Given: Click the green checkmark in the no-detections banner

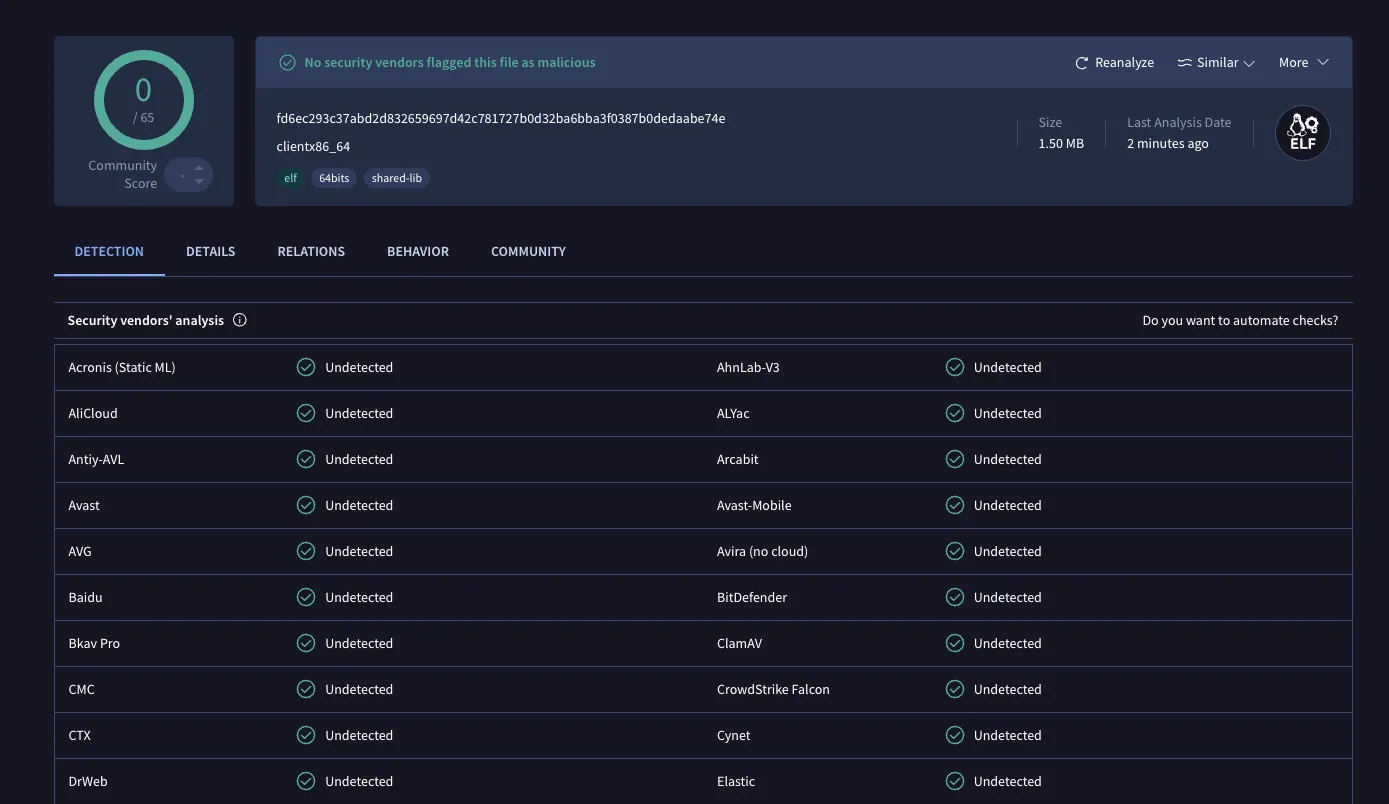Looking at the screenshot, I should pos(287,63).
